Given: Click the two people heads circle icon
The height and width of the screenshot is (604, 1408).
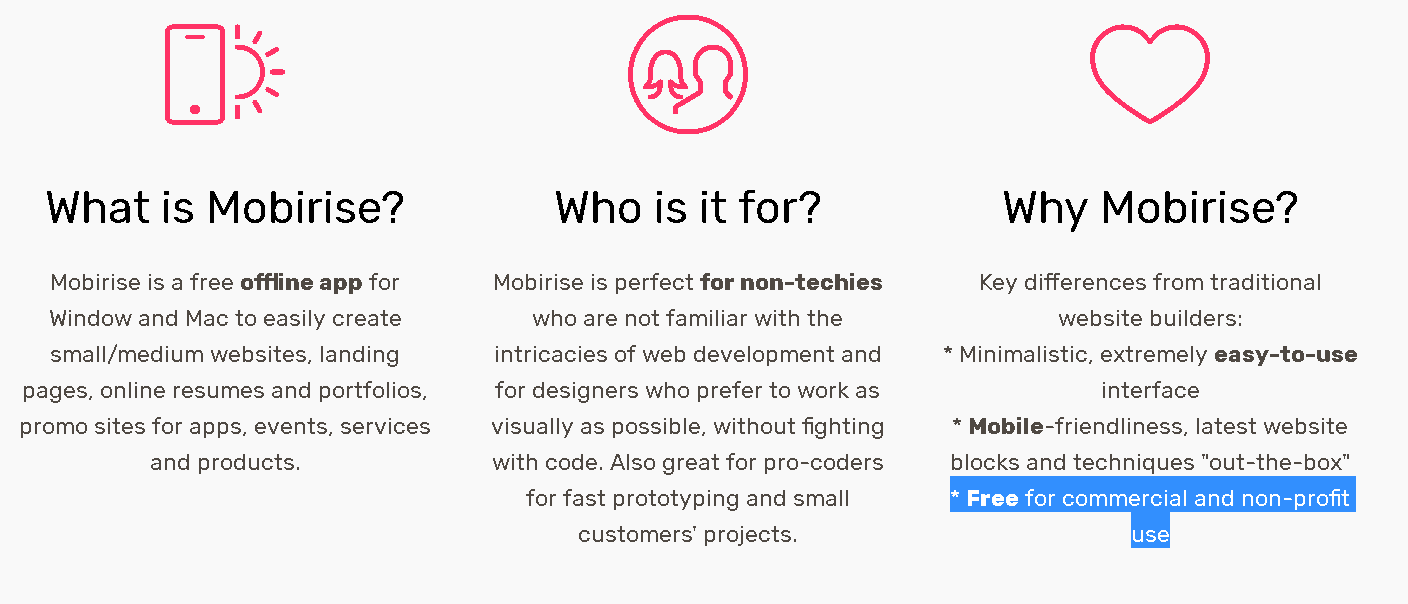Looking at the screenshot, I should [x=688, y=74].
